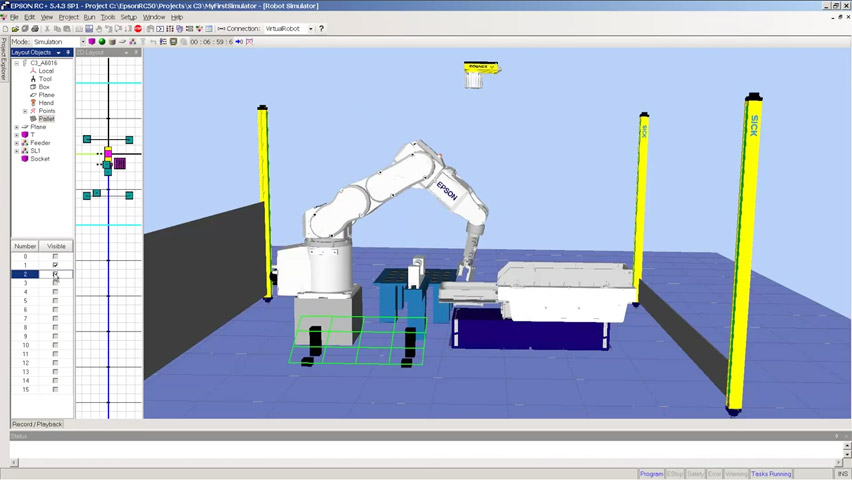
Task: Click the Copy toolbar icon
Action: [57, 29]
